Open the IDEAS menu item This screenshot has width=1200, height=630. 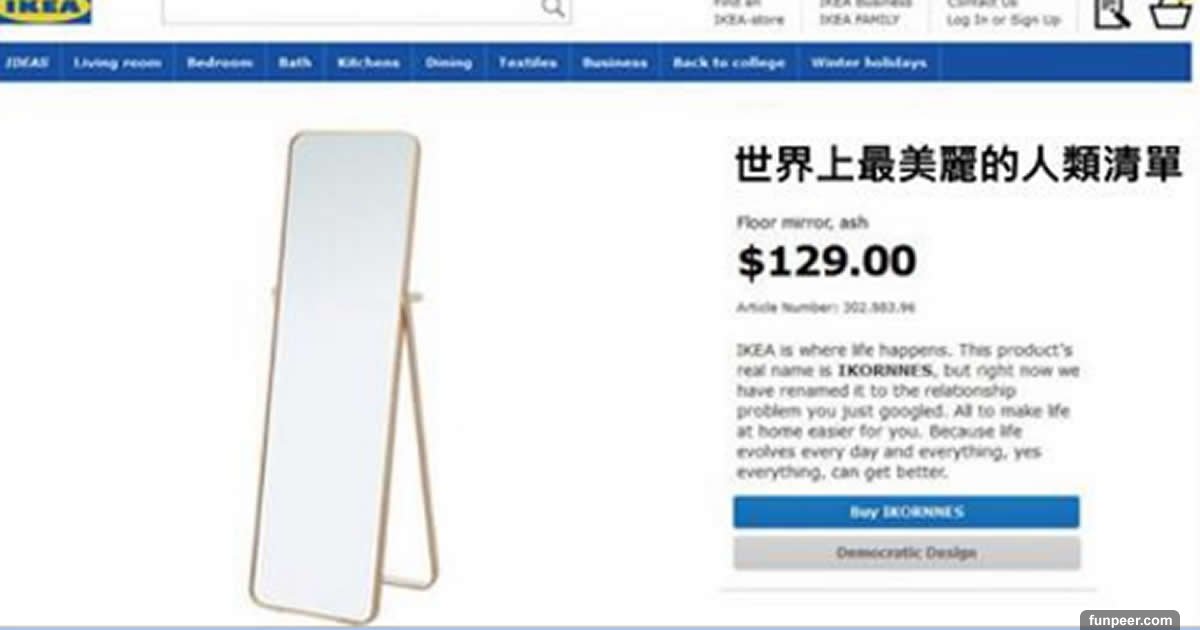tap(29, 62)
